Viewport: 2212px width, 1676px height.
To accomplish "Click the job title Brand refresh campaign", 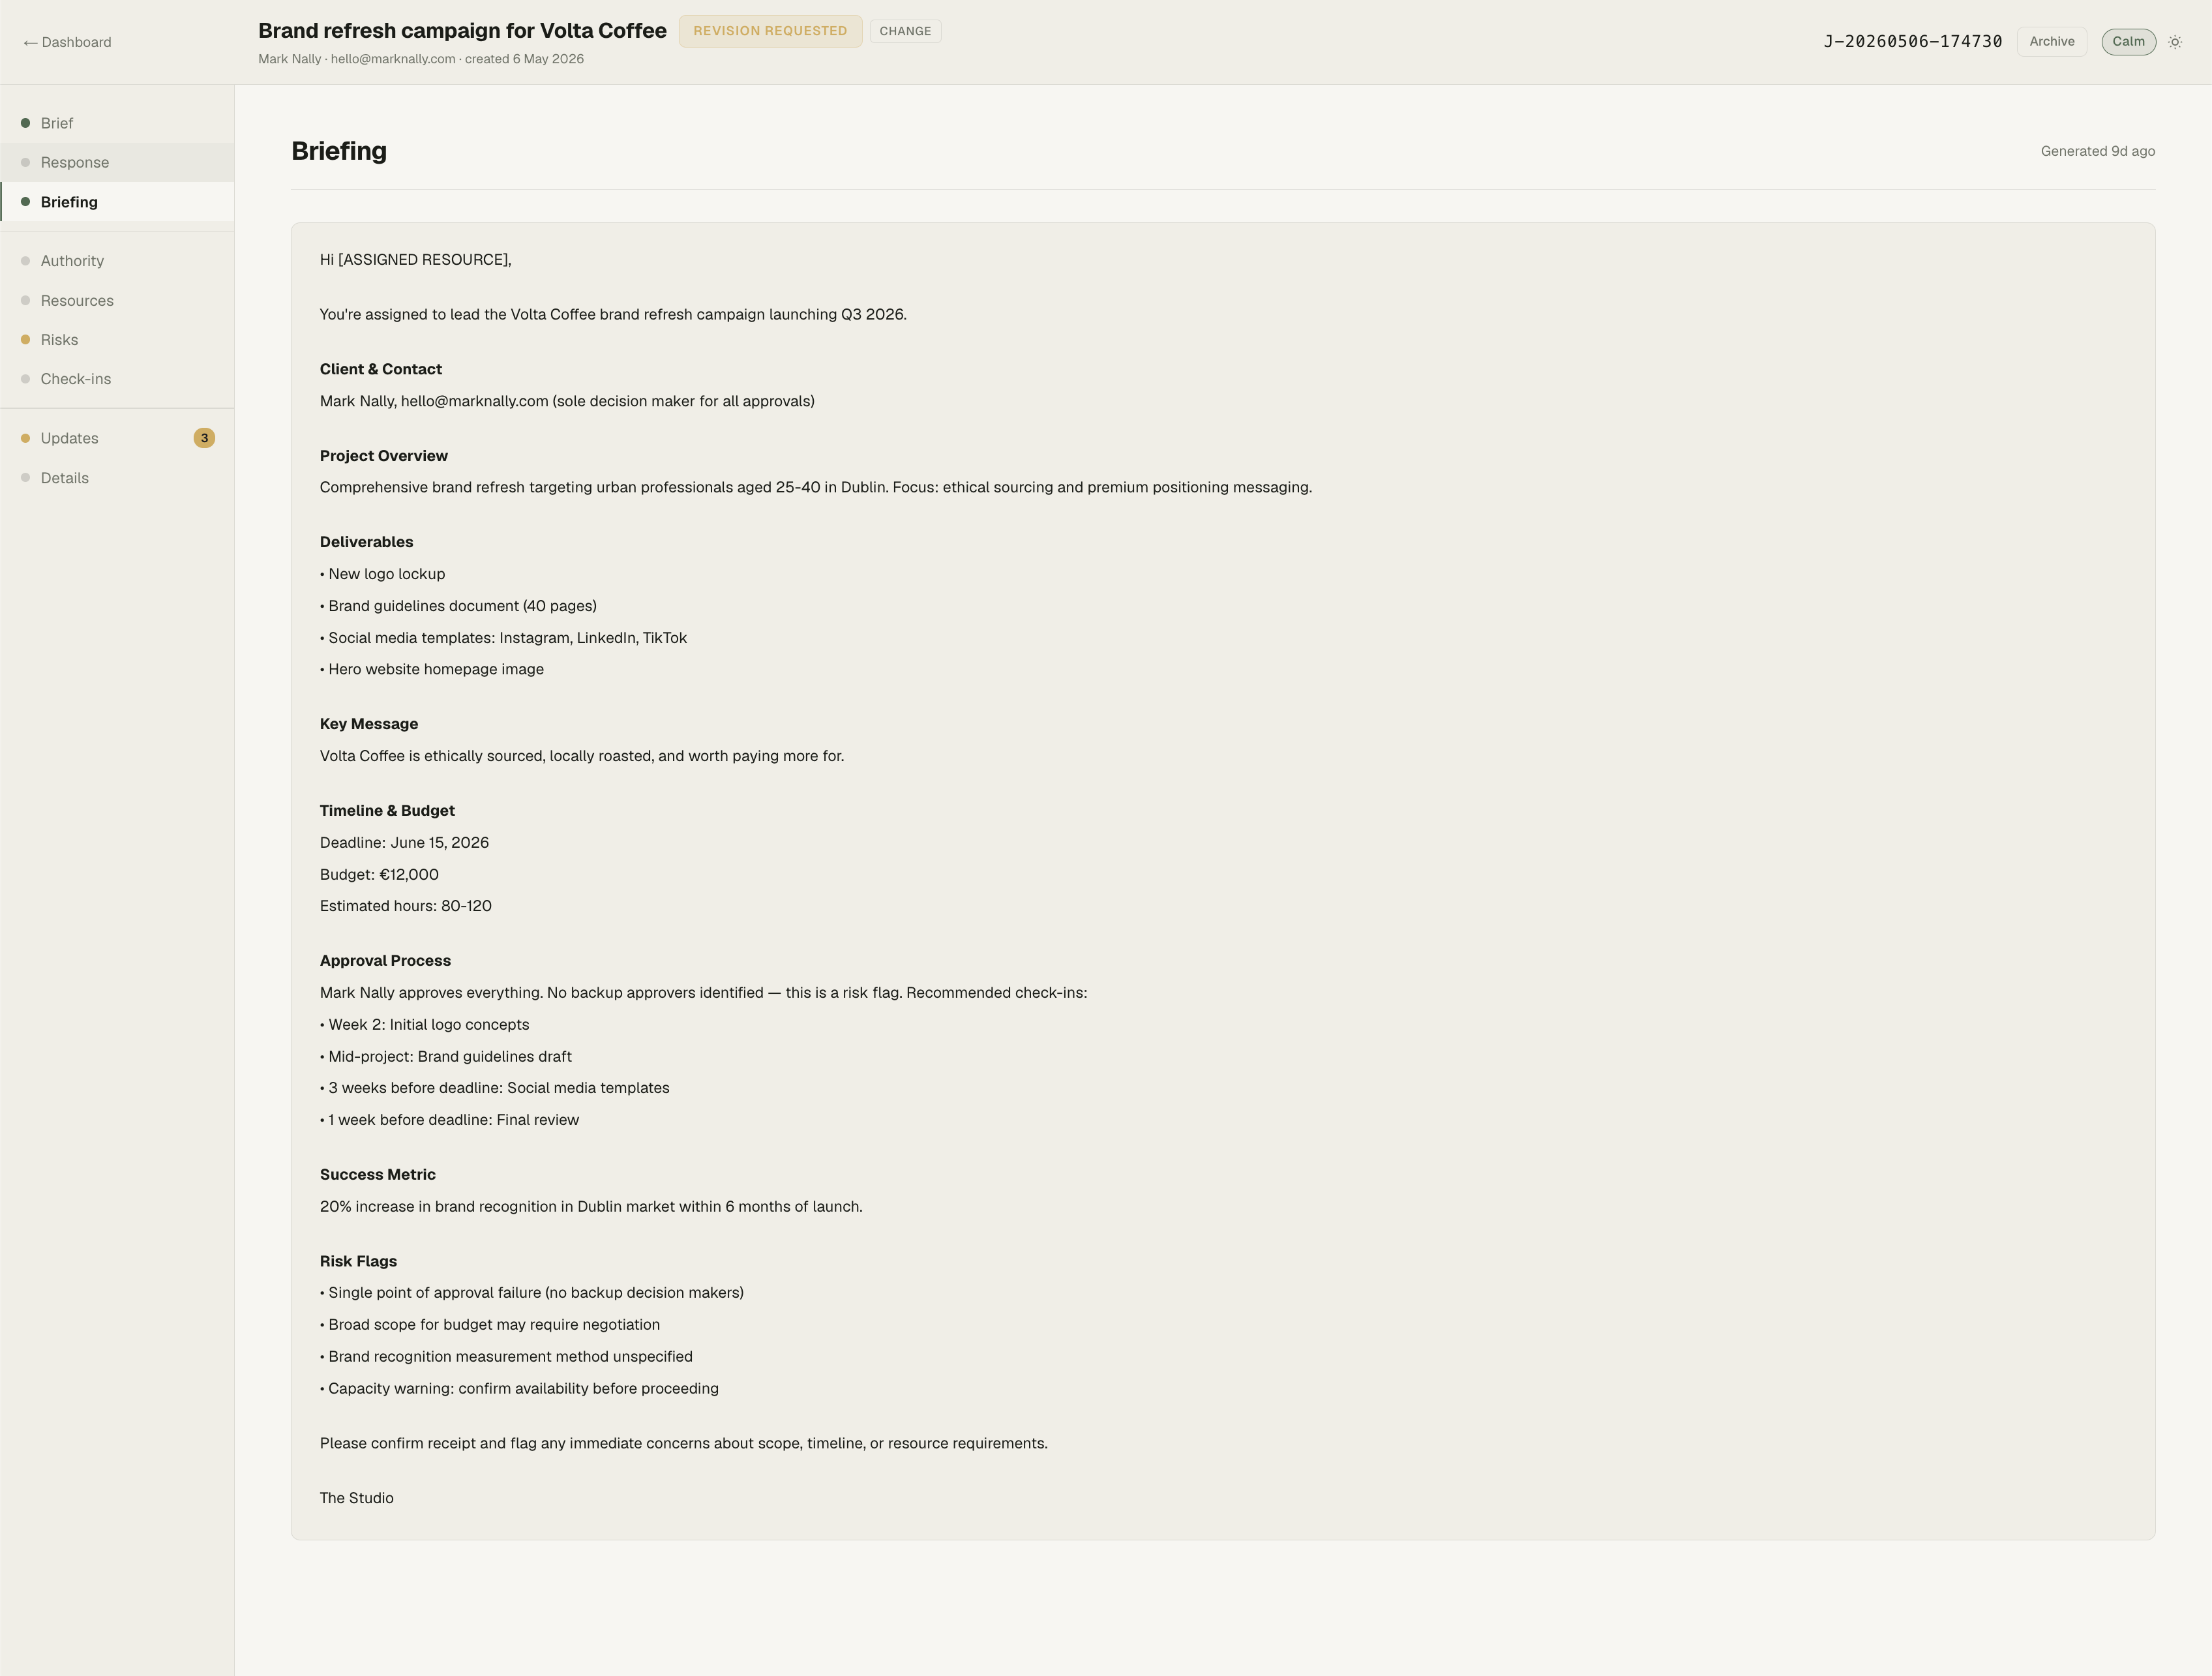I will coord(462,30).
